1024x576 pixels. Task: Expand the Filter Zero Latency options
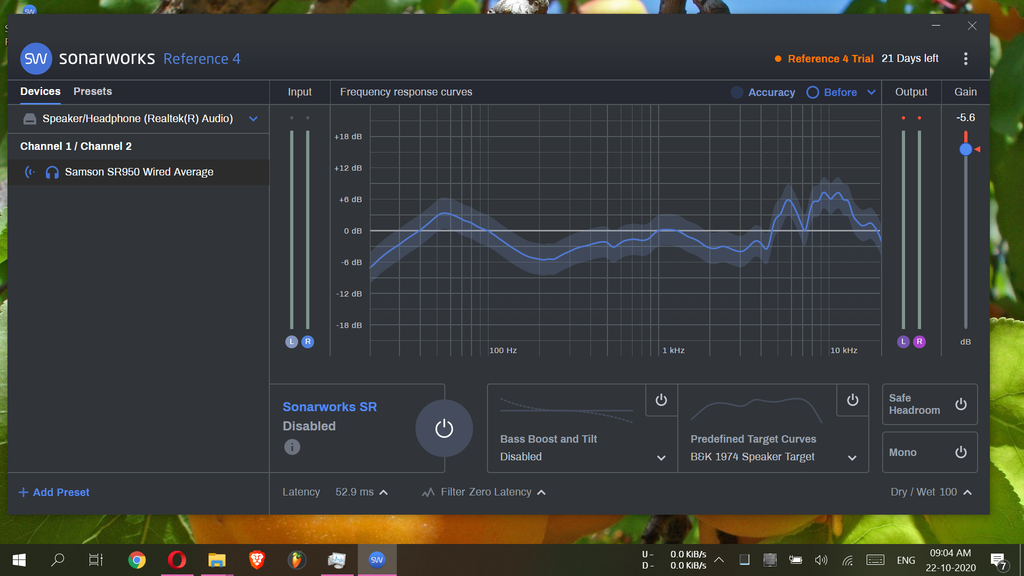pyautogui.click(x=541, y=492)
